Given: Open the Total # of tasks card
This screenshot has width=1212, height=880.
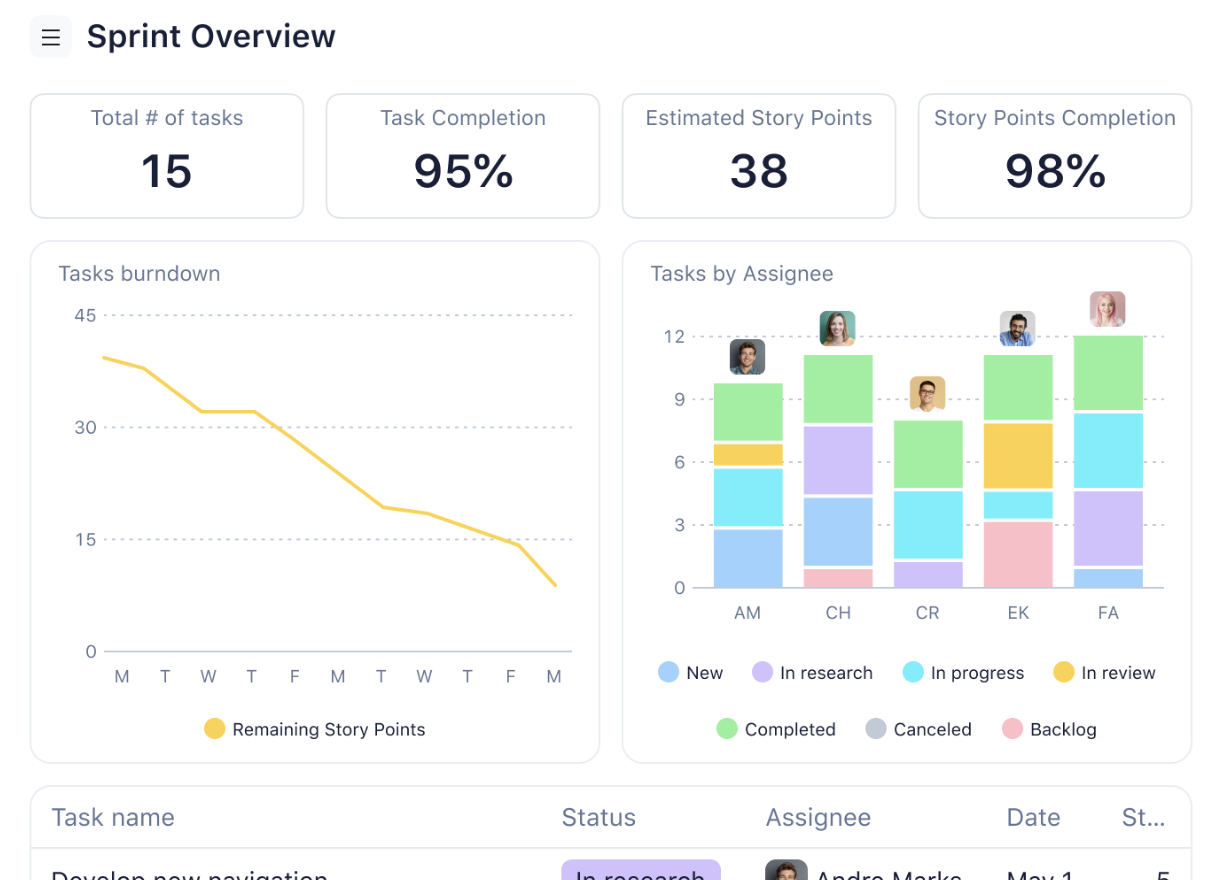Looking at the screenshot, I should point(167,156).
